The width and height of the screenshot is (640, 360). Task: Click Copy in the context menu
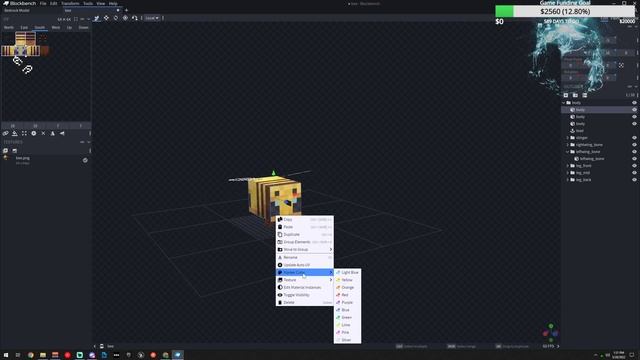click(304, 219)
